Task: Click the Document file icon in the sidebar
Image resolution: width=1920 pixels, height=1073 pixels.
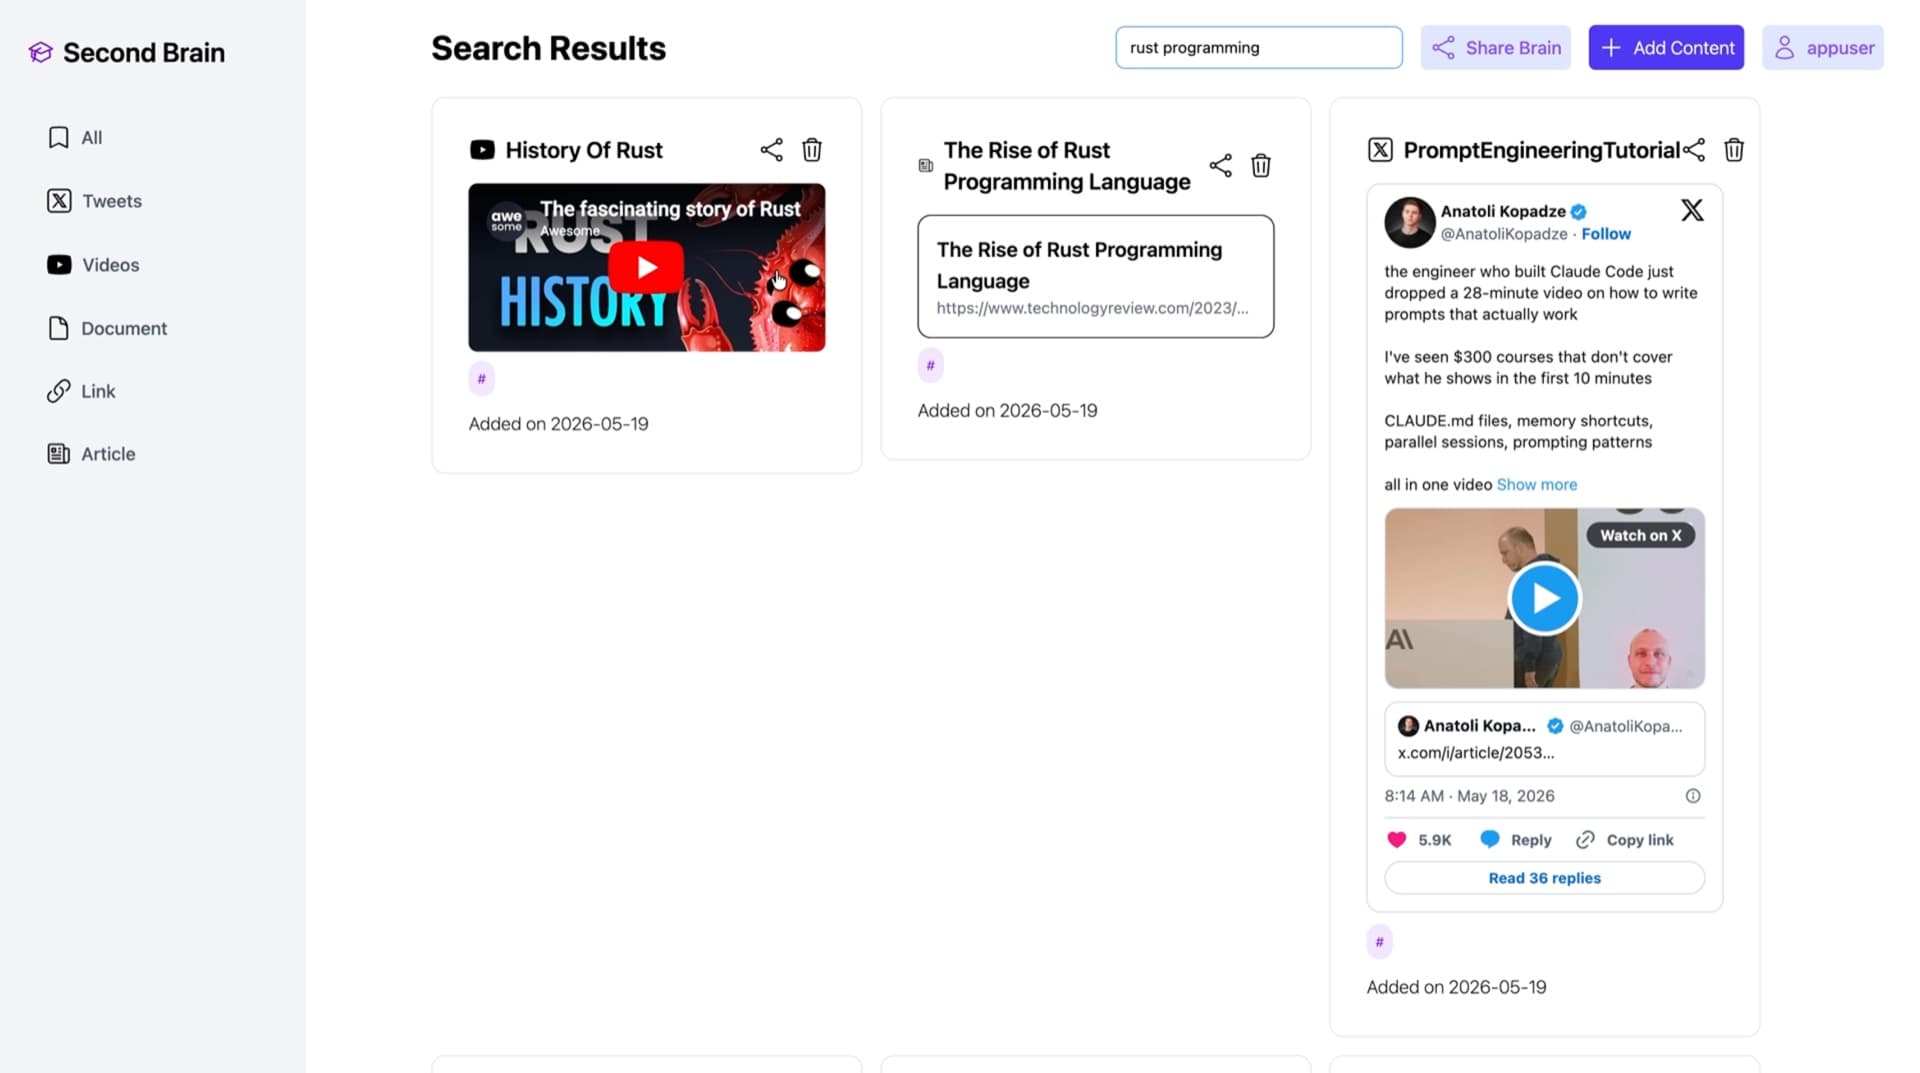Action: (x=59, y=328)
